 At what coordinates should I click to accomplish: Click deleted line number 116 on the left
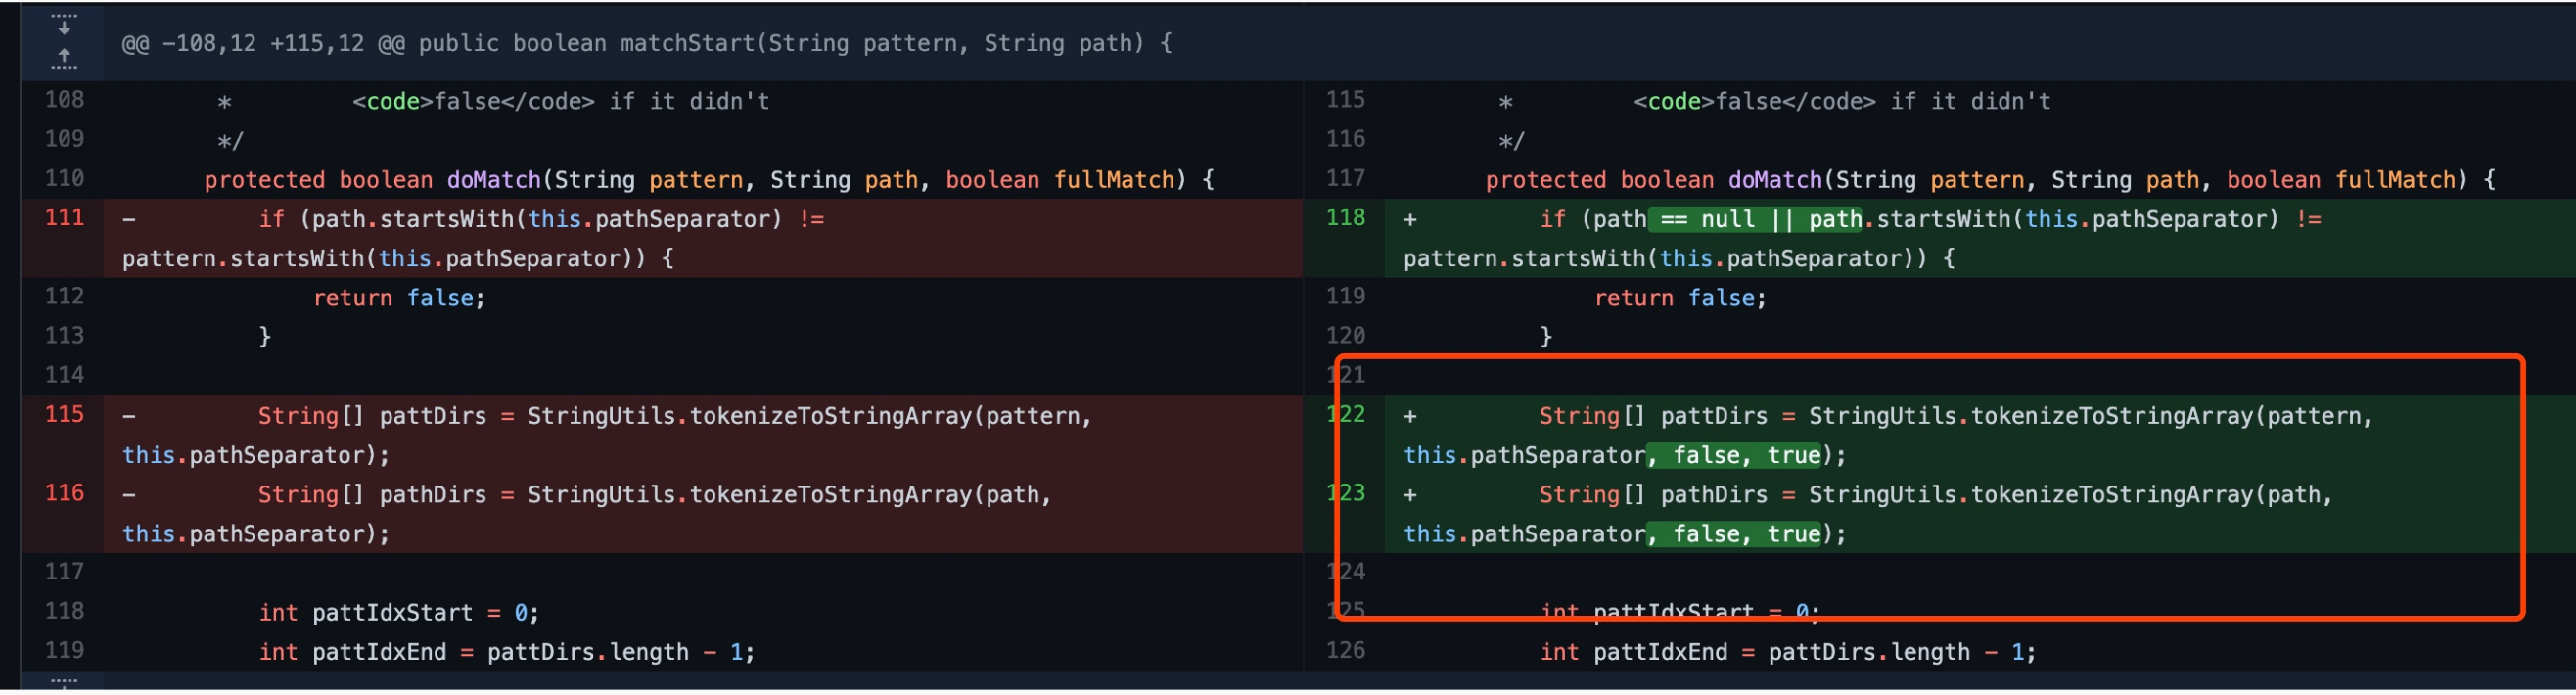(64, 494)
